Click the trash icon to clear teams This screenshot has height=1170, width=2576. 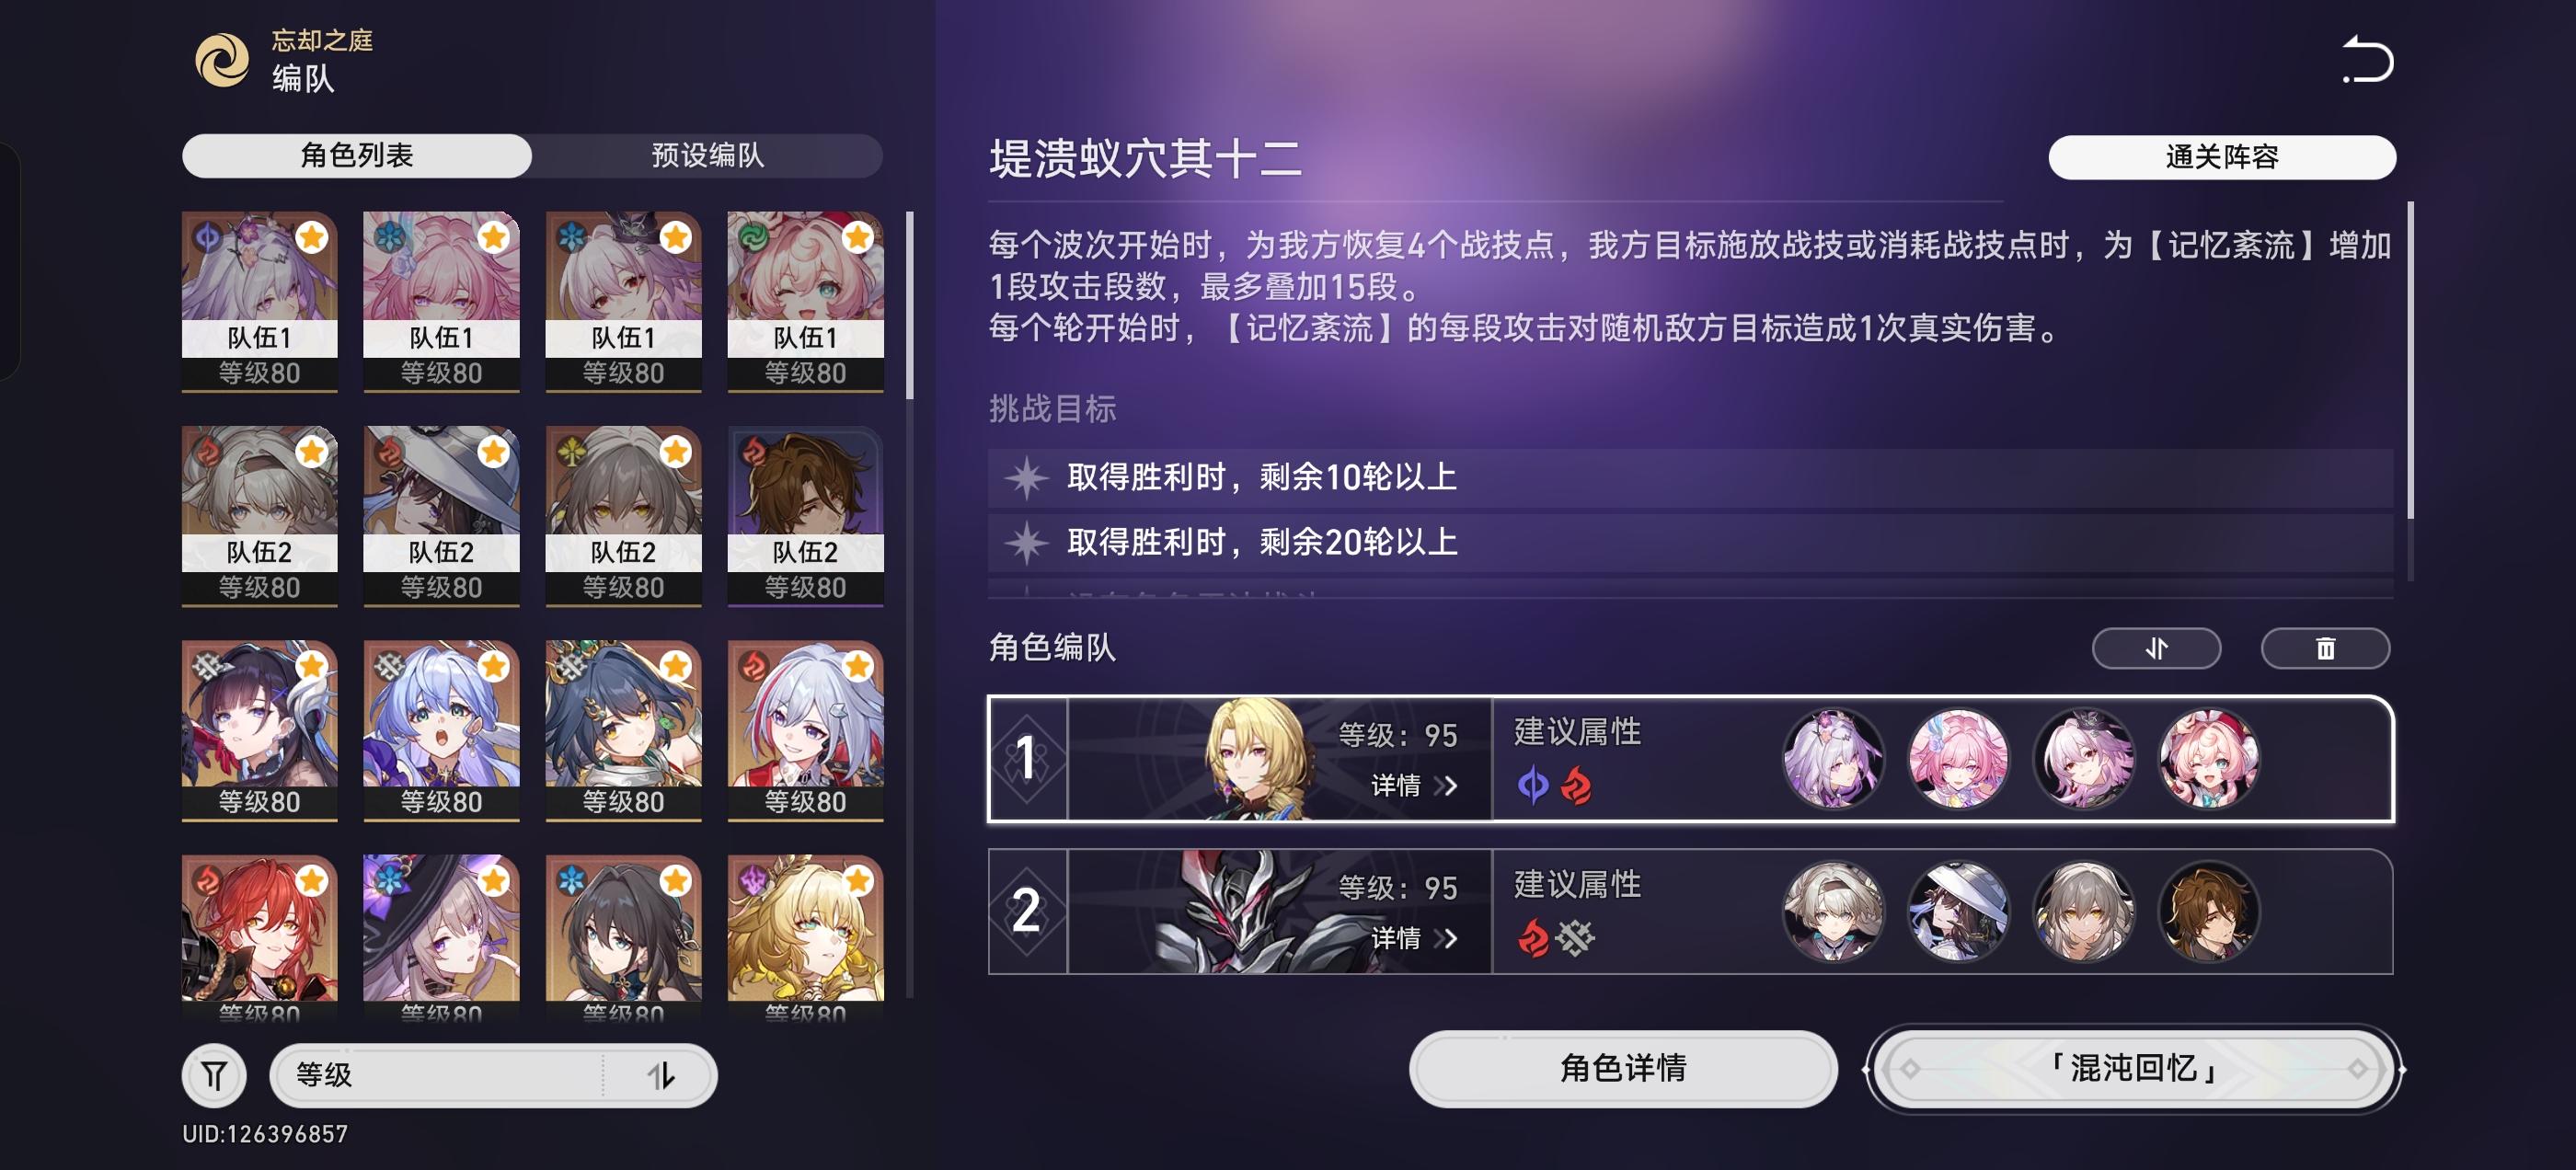[2325, 648]
